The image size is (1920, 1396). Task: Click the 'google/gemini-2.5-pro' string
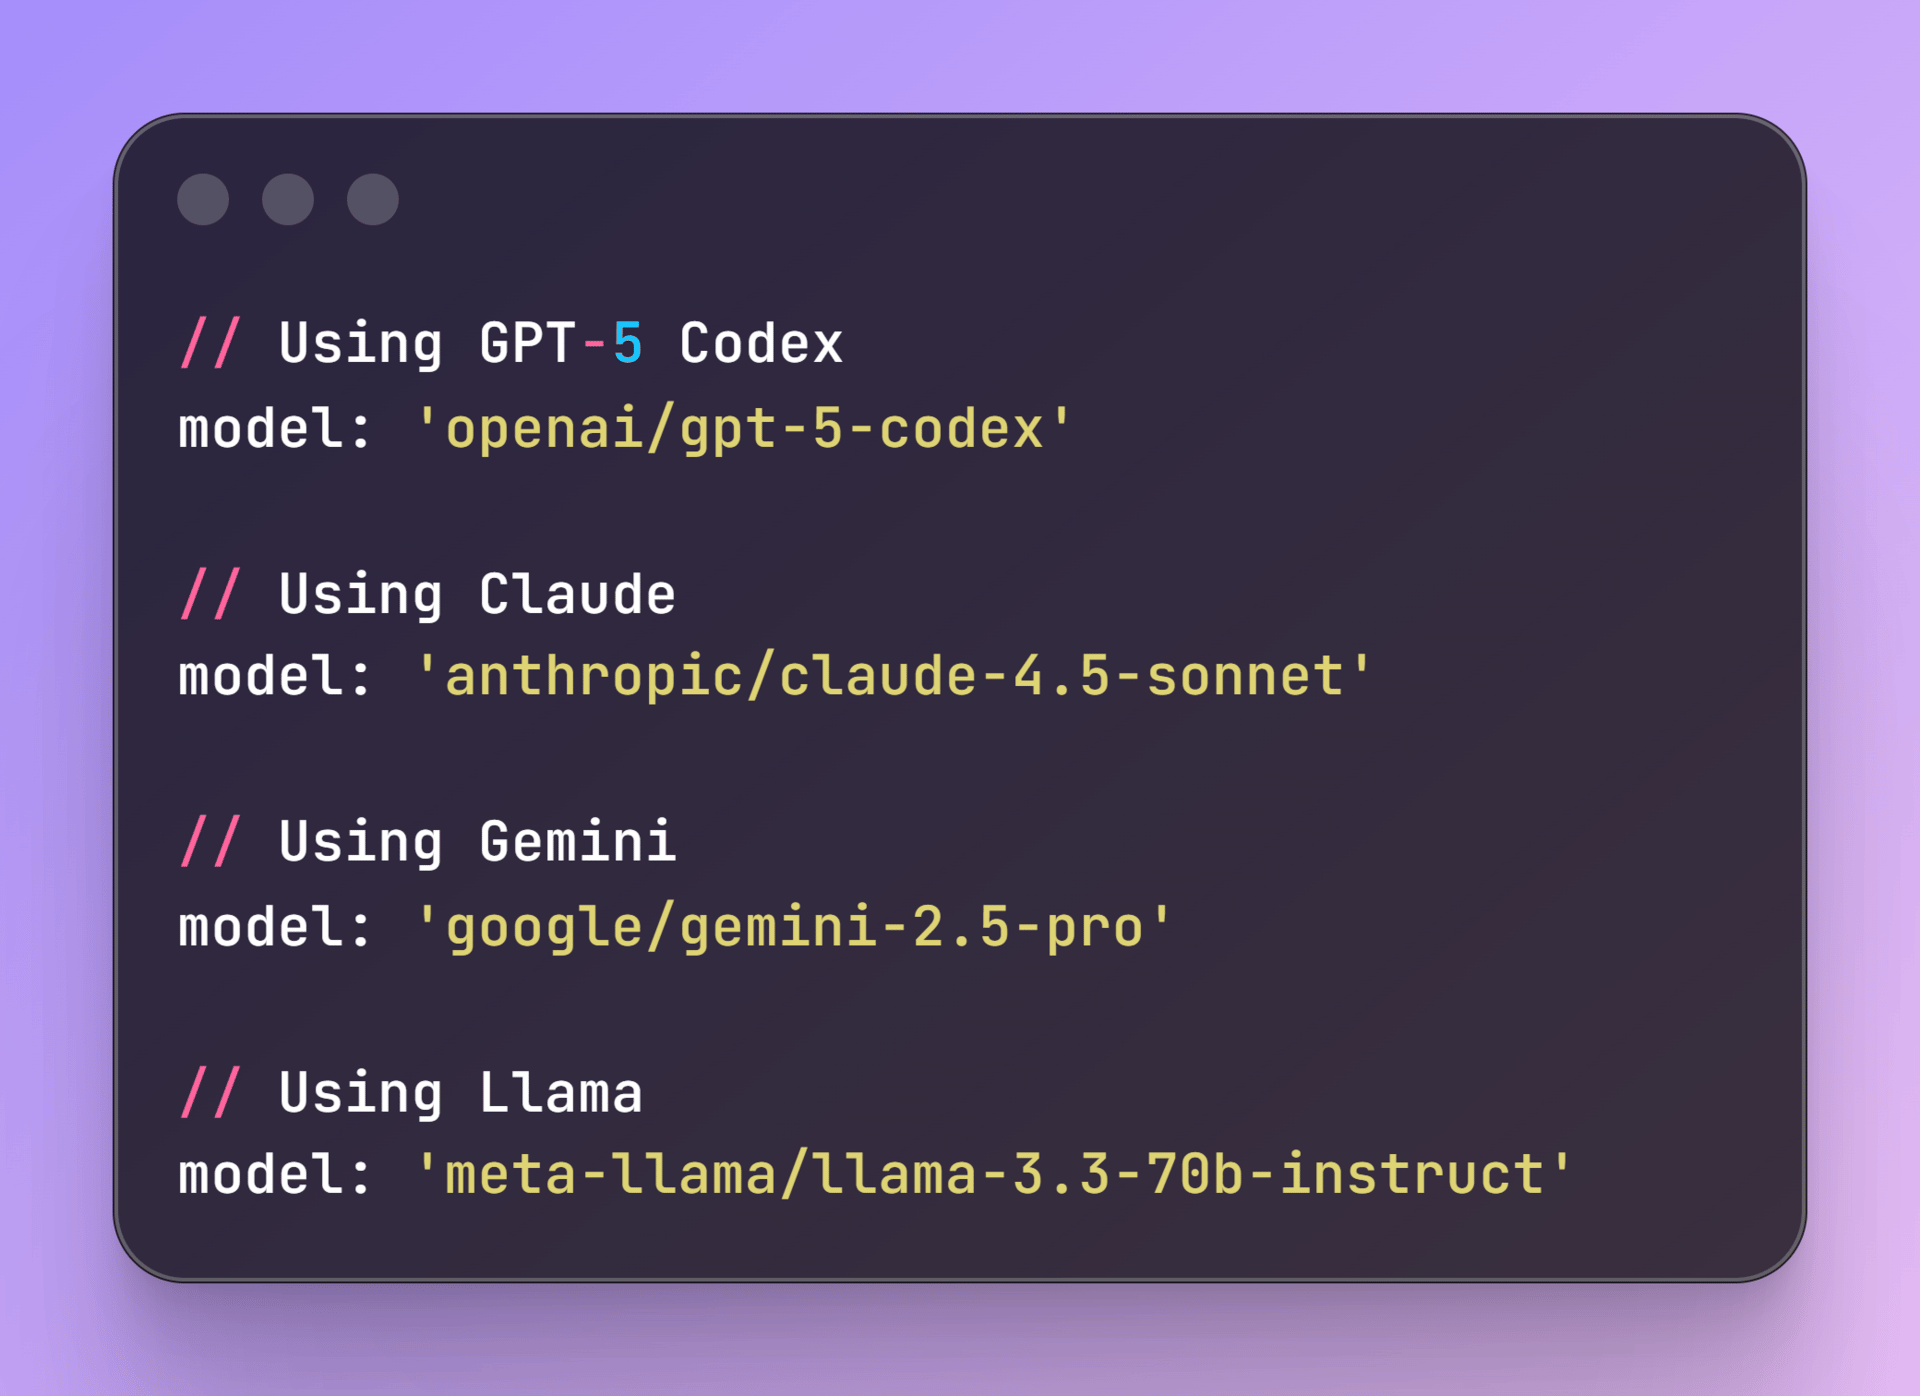click(793, 927)
